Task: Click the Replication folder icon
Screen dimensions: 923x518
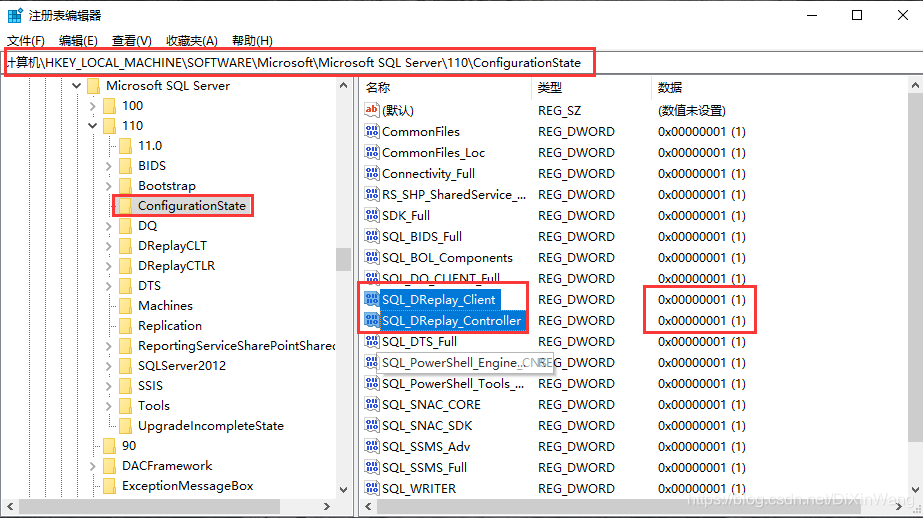Action: click(x=125, y=326)
